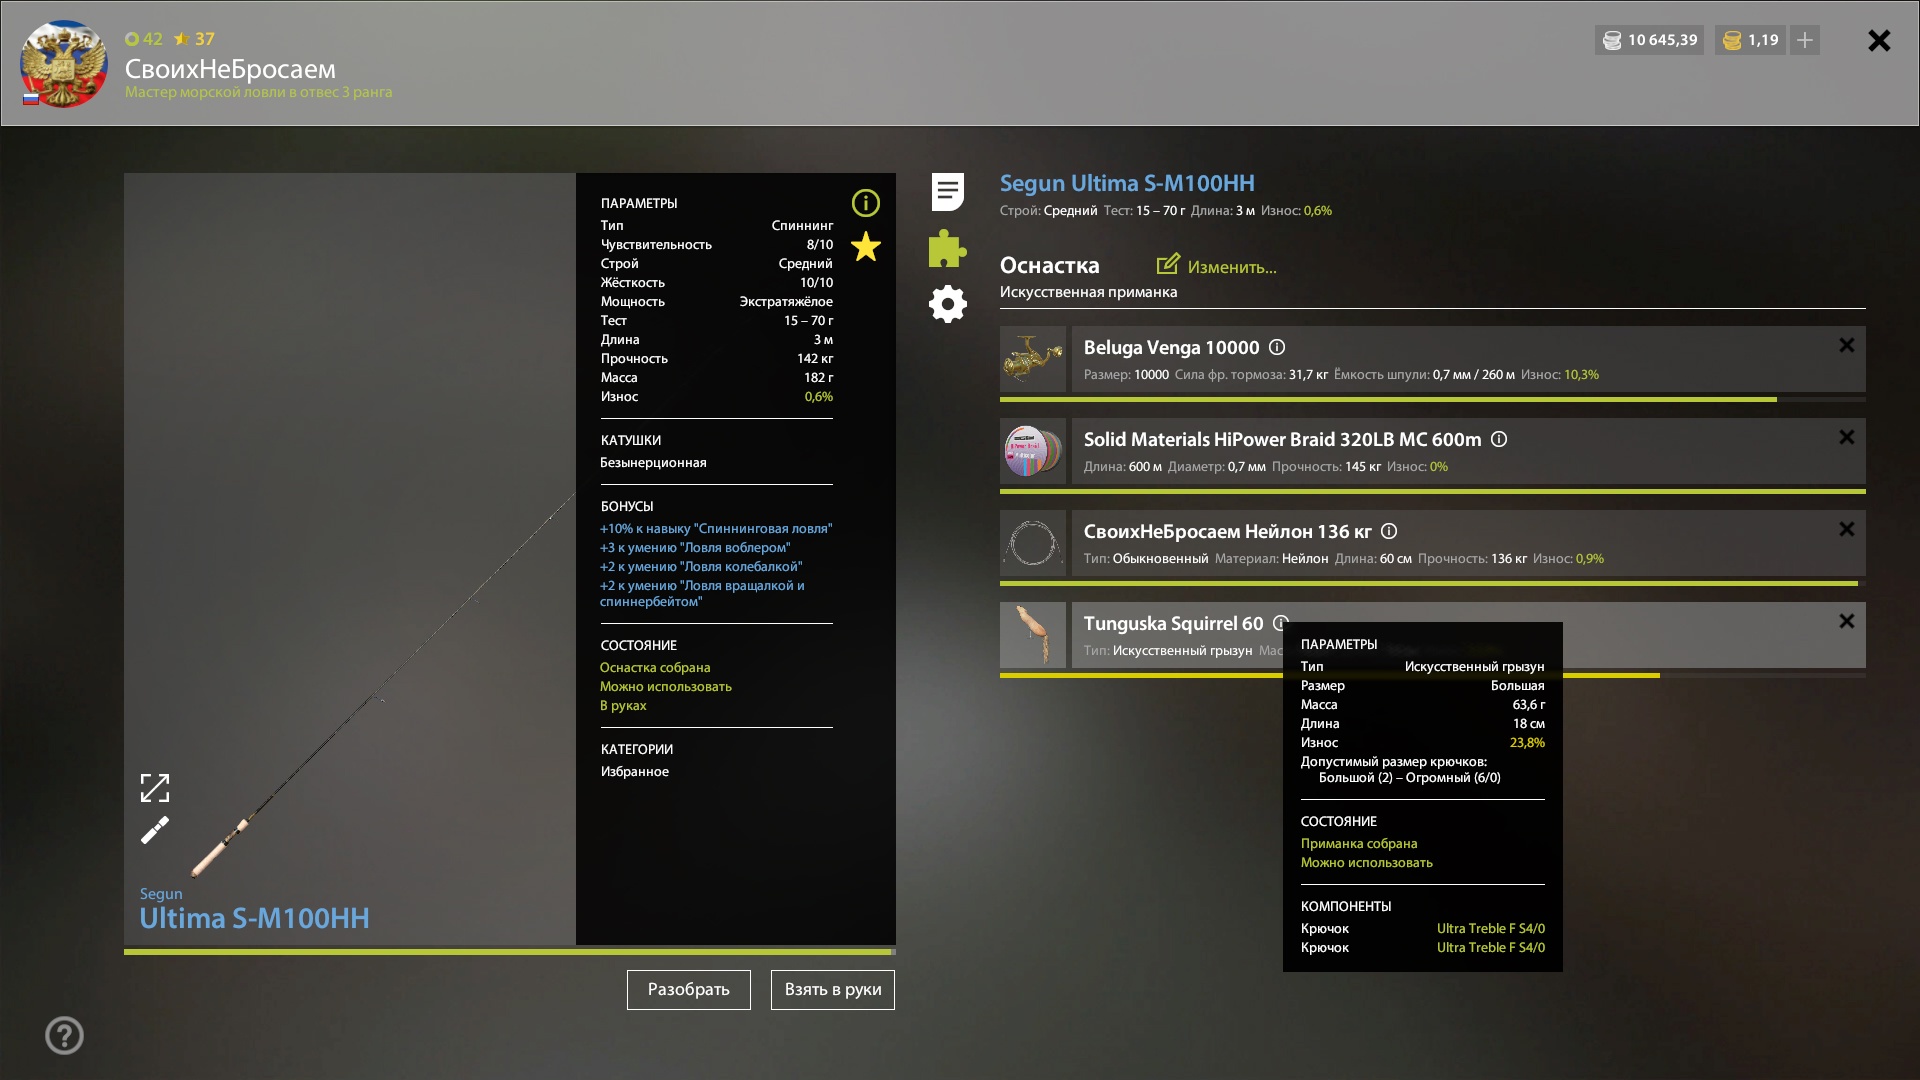This screenshot has height=1080, width=1920.
Task: Show info for Нейлон 136 кг leader
Action: (1389, 531)
